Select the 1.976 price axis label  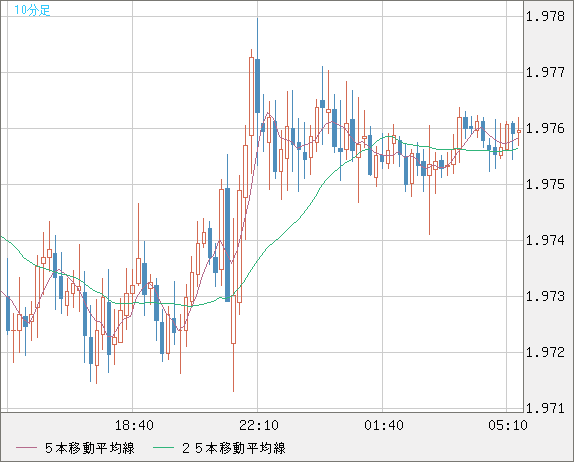coord(545,128)
